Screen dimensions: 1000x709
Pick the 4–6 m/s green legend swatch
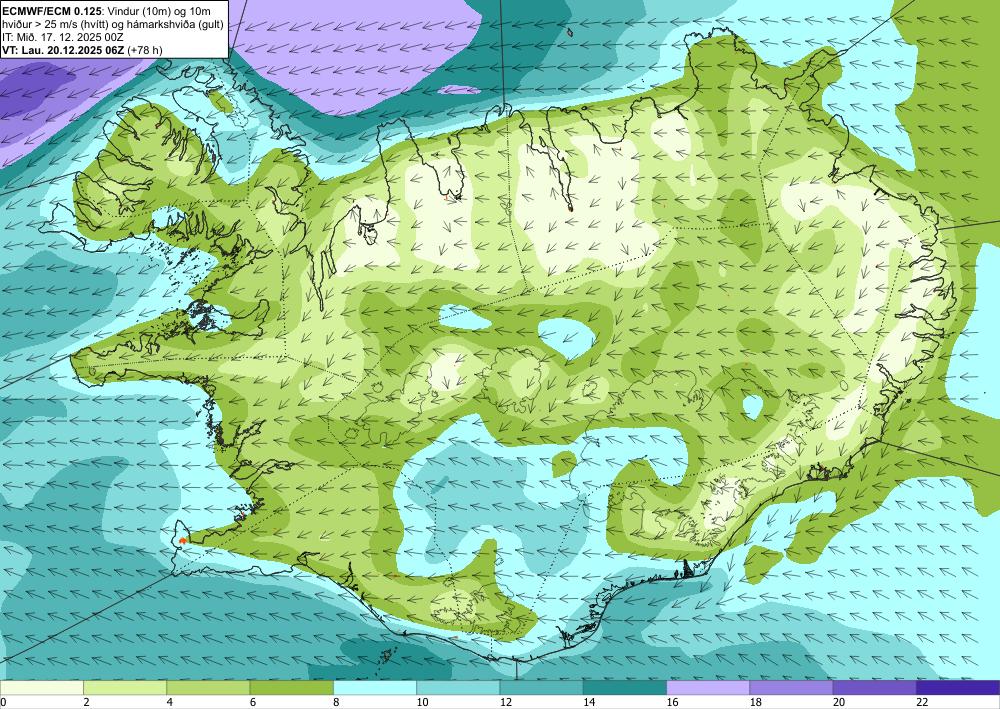(x=208, y=687)
